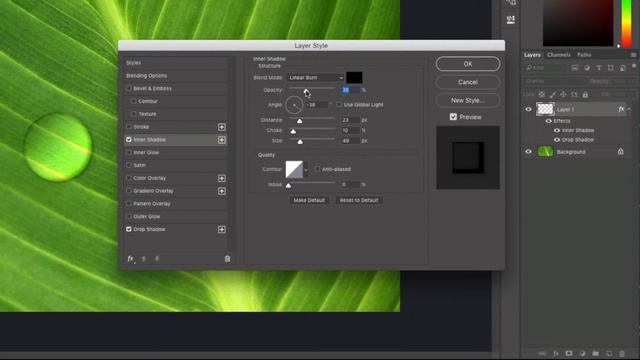
Task: Hide Background layer with eye icon
Action: [x=528, y=152]
